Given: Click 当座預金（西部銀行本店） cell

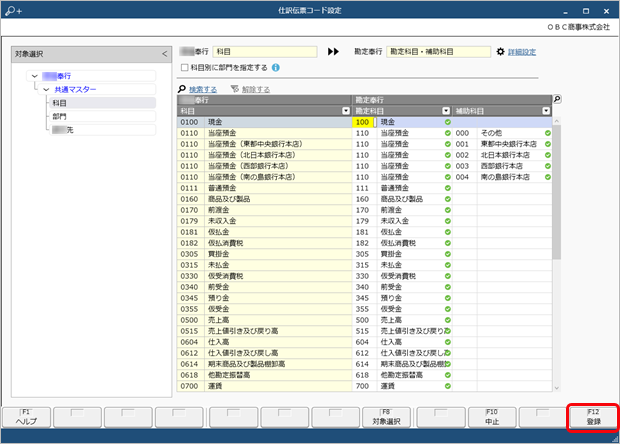Looking at the screenshot, I should 278,166.
